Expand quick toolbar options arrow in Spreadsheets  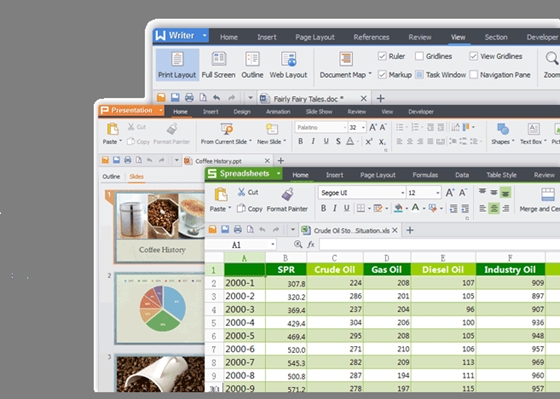292,230
